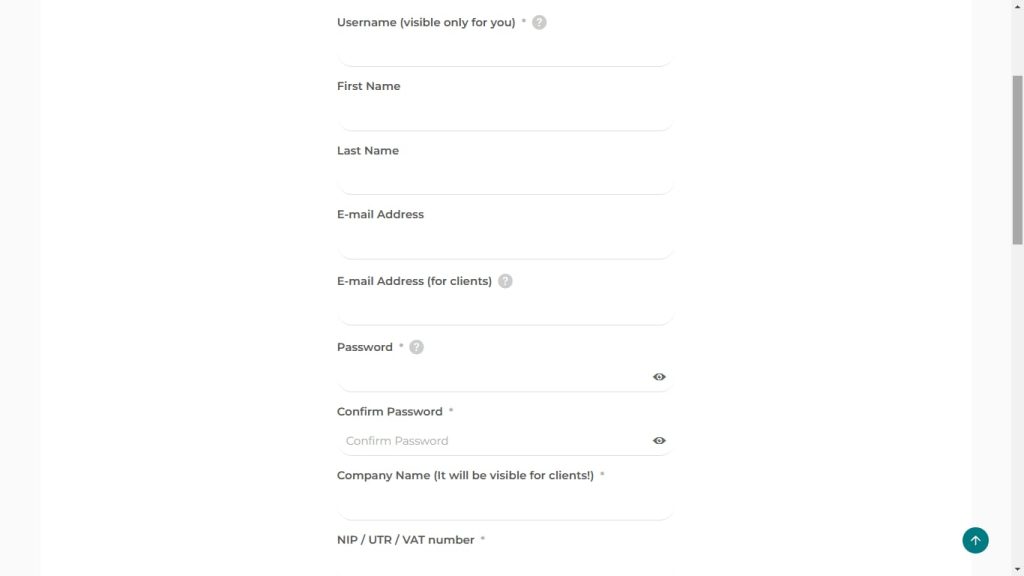
Task: Click the Username (visible only for you) label
Action: [425, 22]
